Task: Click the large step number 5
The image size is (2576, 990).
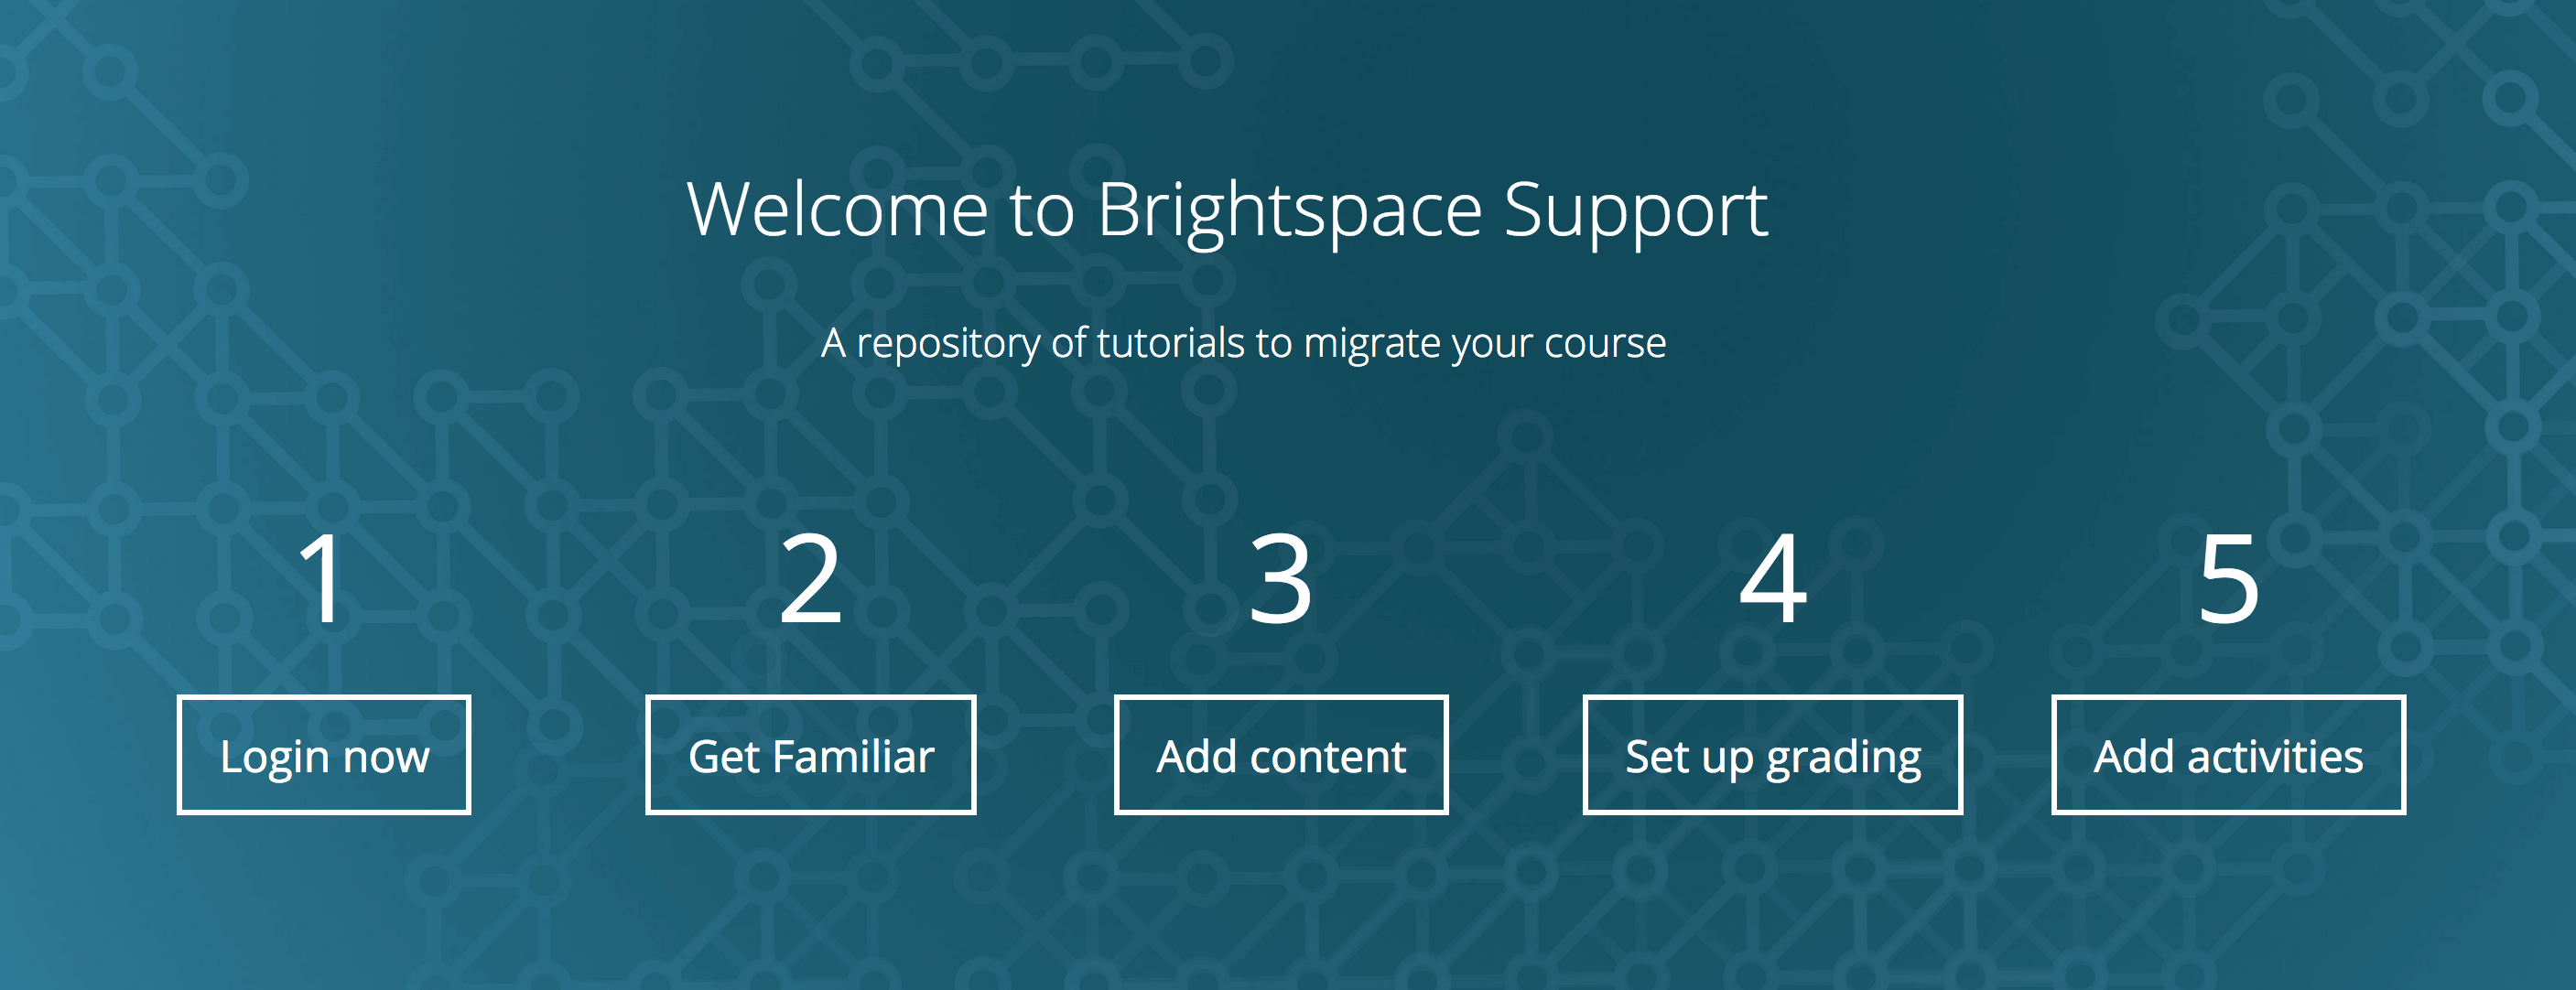Action: 2228,579
